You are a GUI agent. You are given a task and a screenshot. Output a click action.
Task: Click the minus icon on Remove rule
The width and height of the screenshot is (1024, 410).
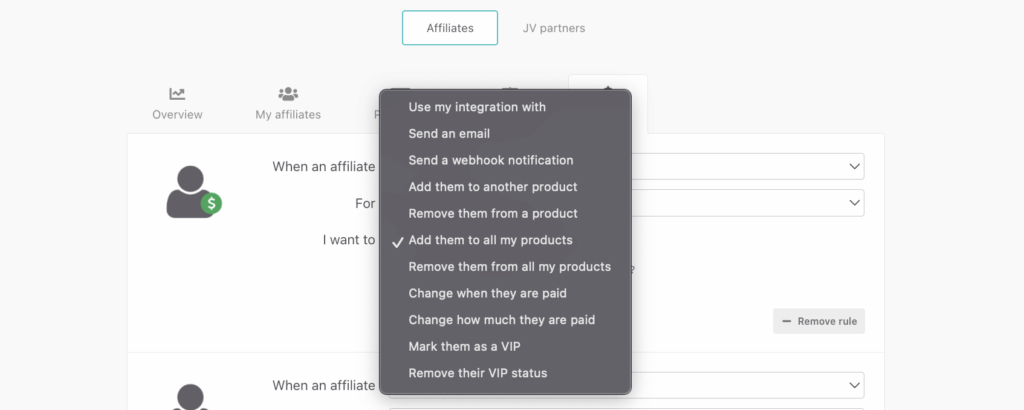(x=786, y=321)
